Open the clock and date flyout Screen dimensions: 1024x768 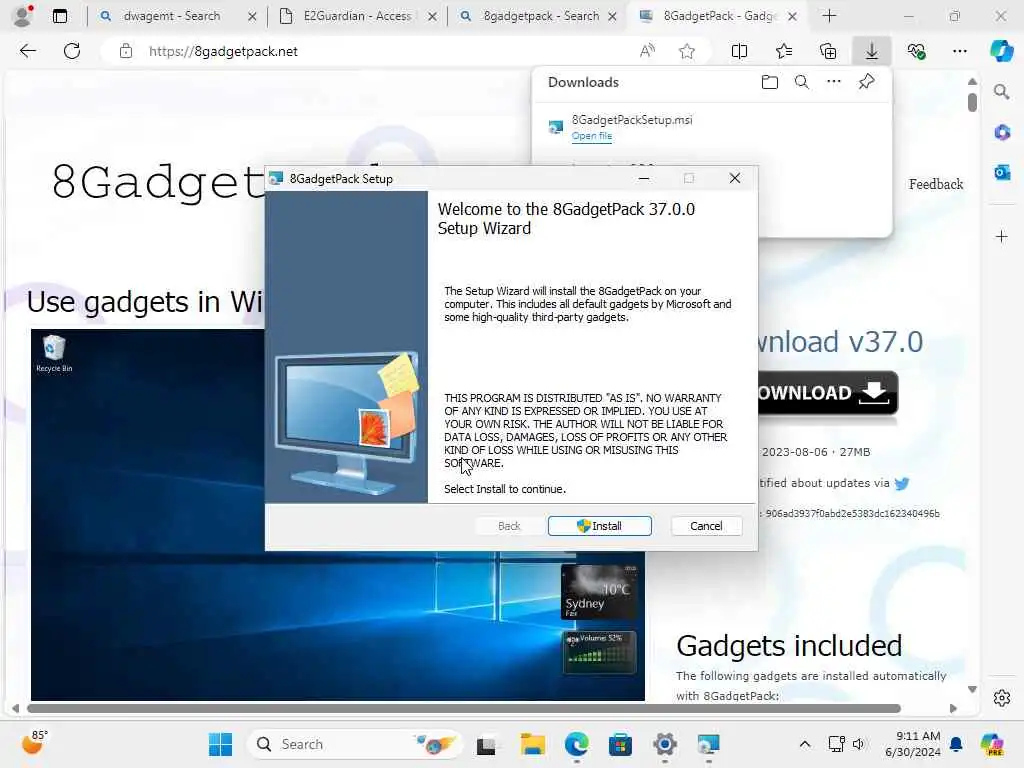point(913,744)
